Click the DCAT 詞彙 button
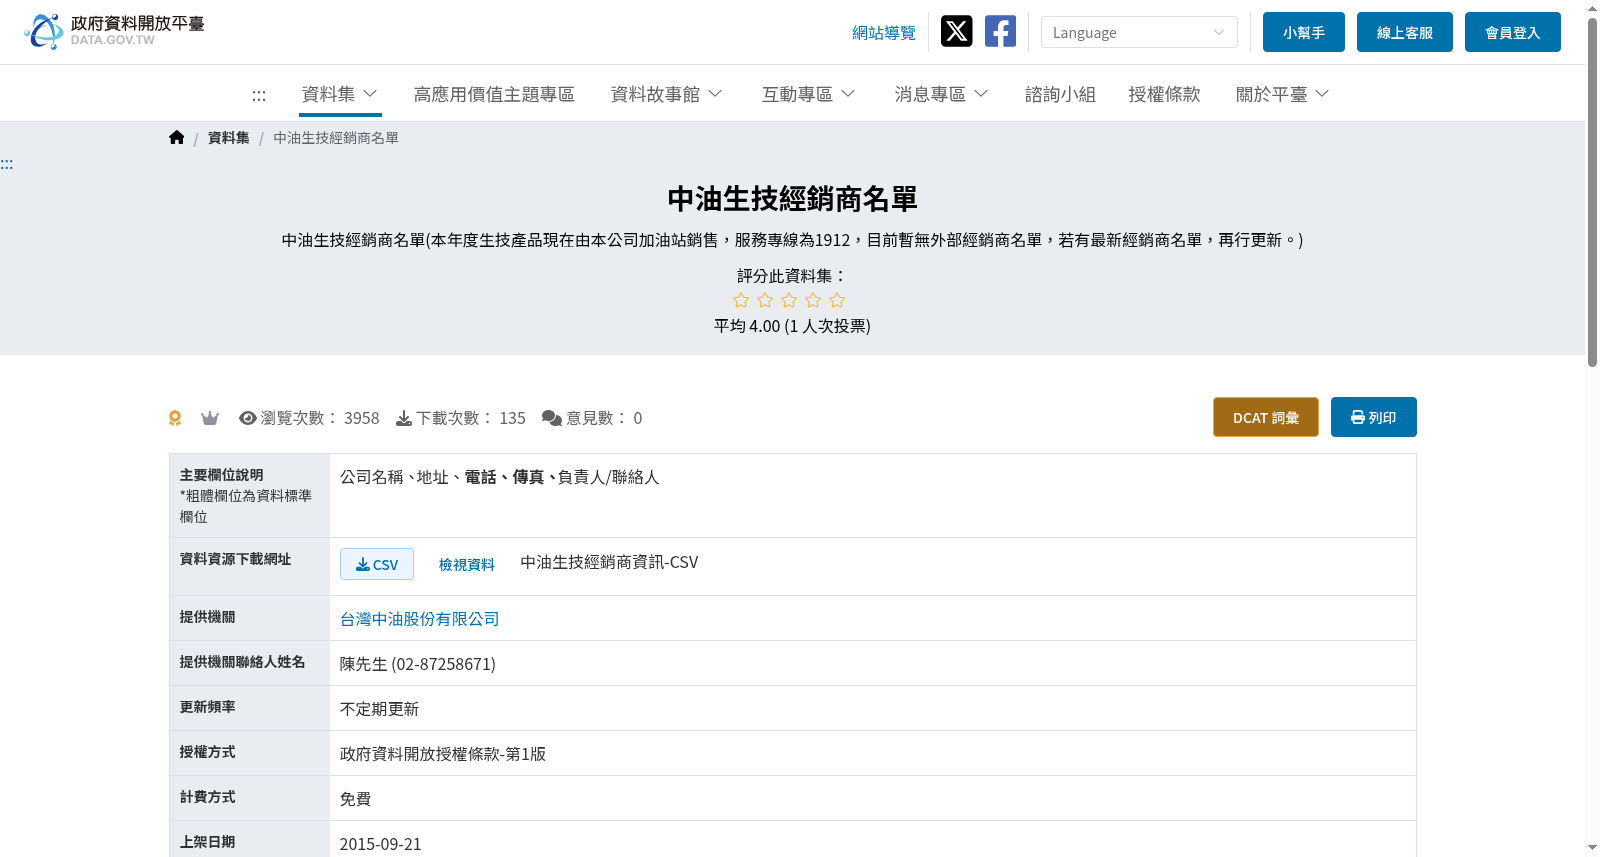Image resolution: width=1600 pixels, height=857 pixels. [1266, 417]
